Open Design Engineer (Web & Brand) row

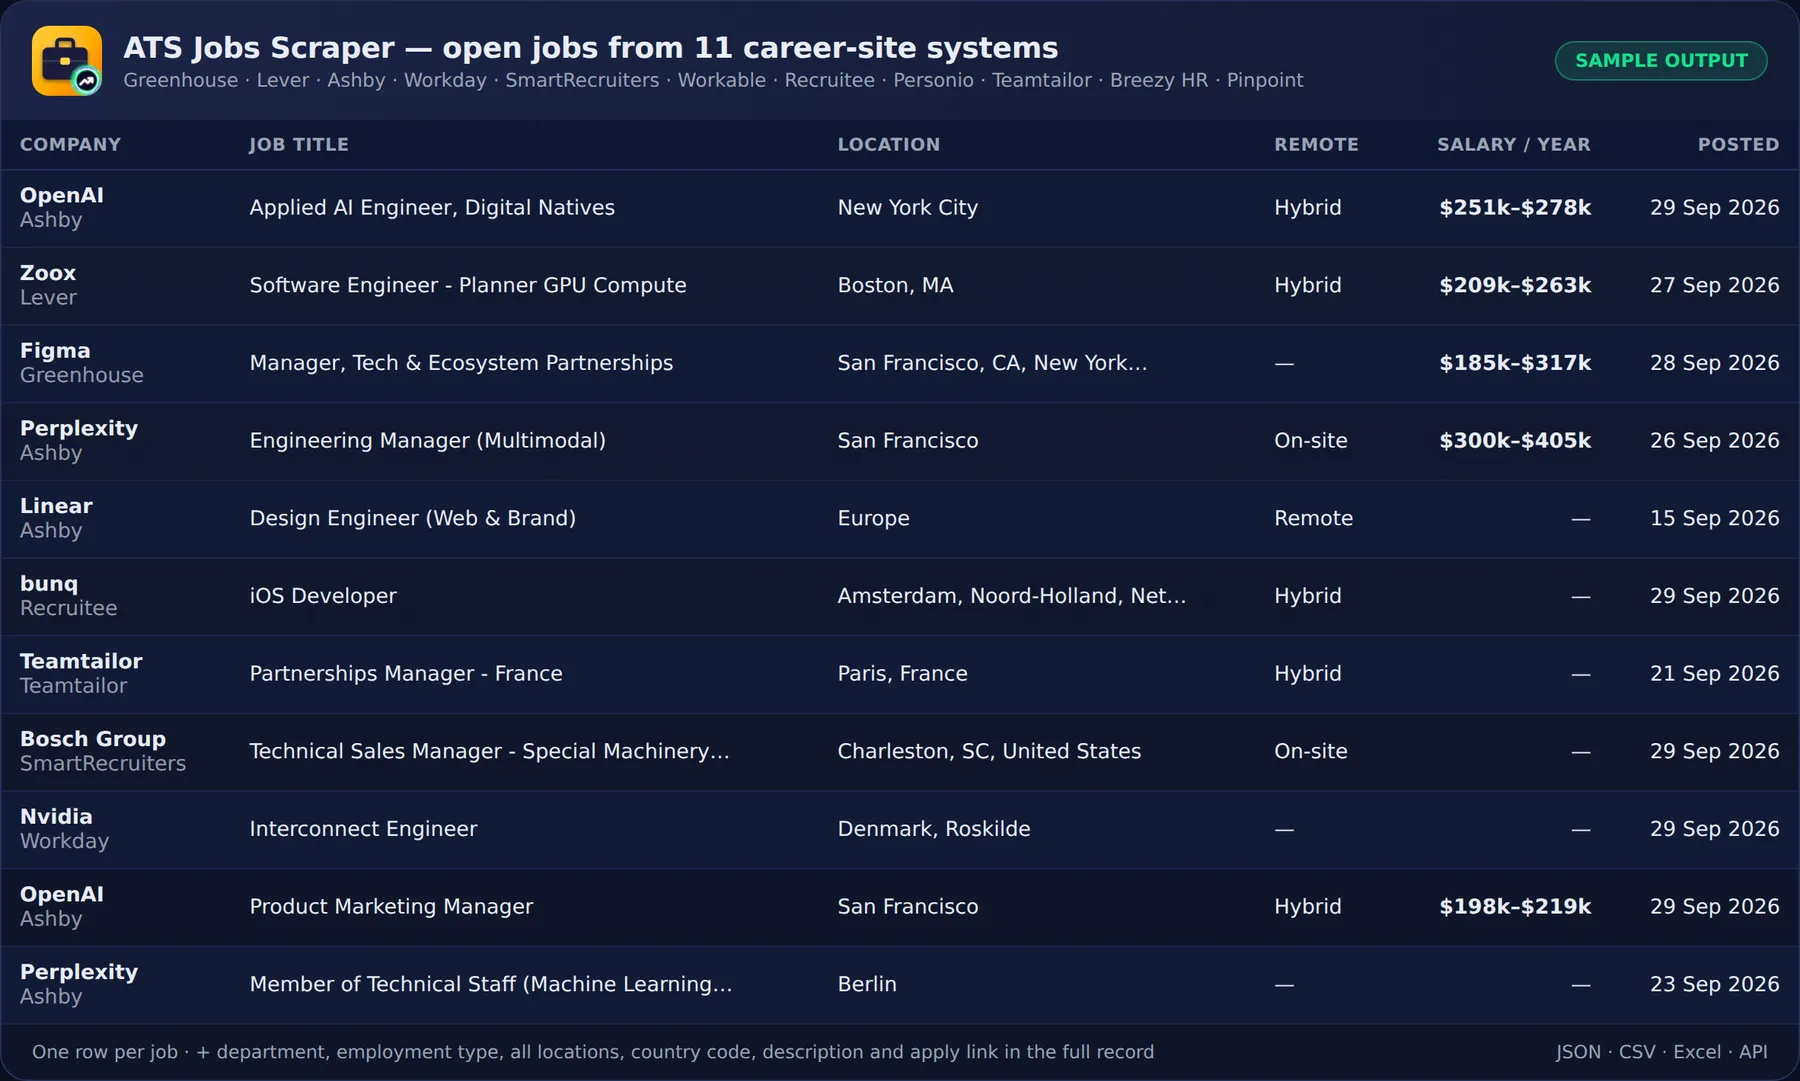tap(412, 519)
